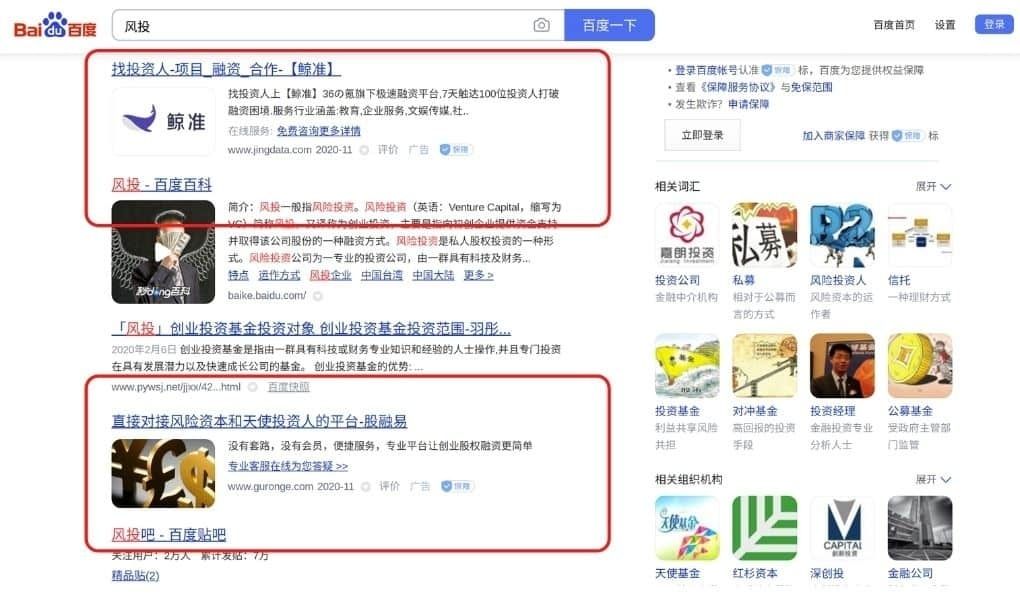Click the Baidu logo

55,26
